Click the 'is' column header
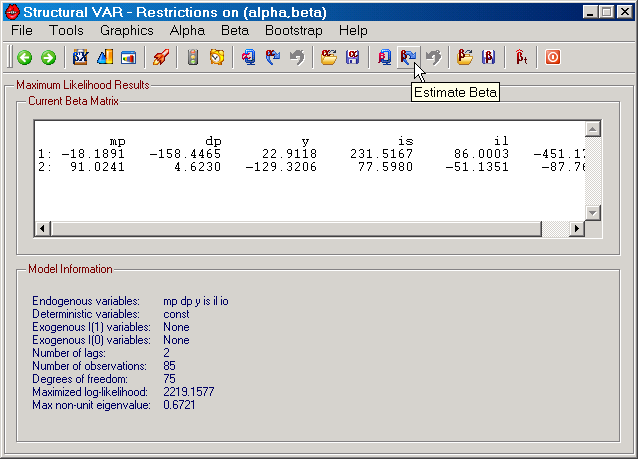 [405, 141]
